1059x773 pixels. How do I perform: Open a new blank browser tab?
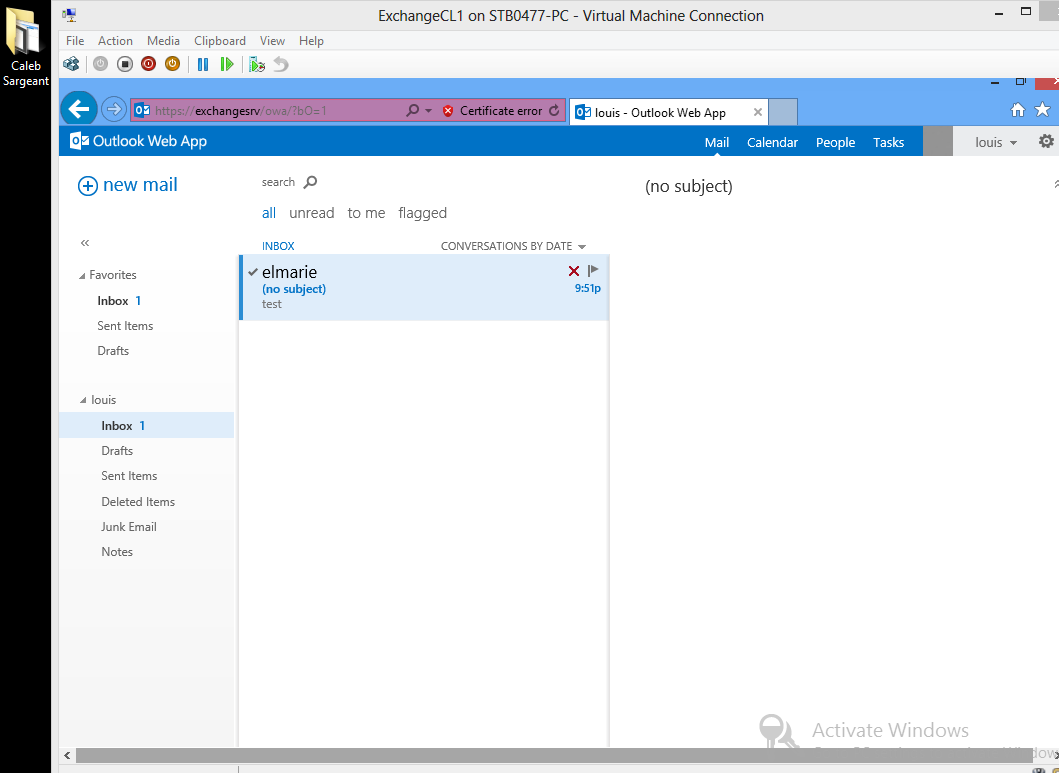coord(783,112)
